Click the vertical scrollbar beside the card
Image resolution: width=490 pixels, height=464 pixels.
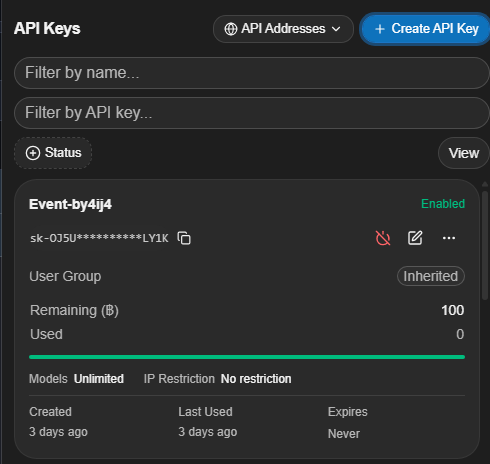[x=485, y=243]
